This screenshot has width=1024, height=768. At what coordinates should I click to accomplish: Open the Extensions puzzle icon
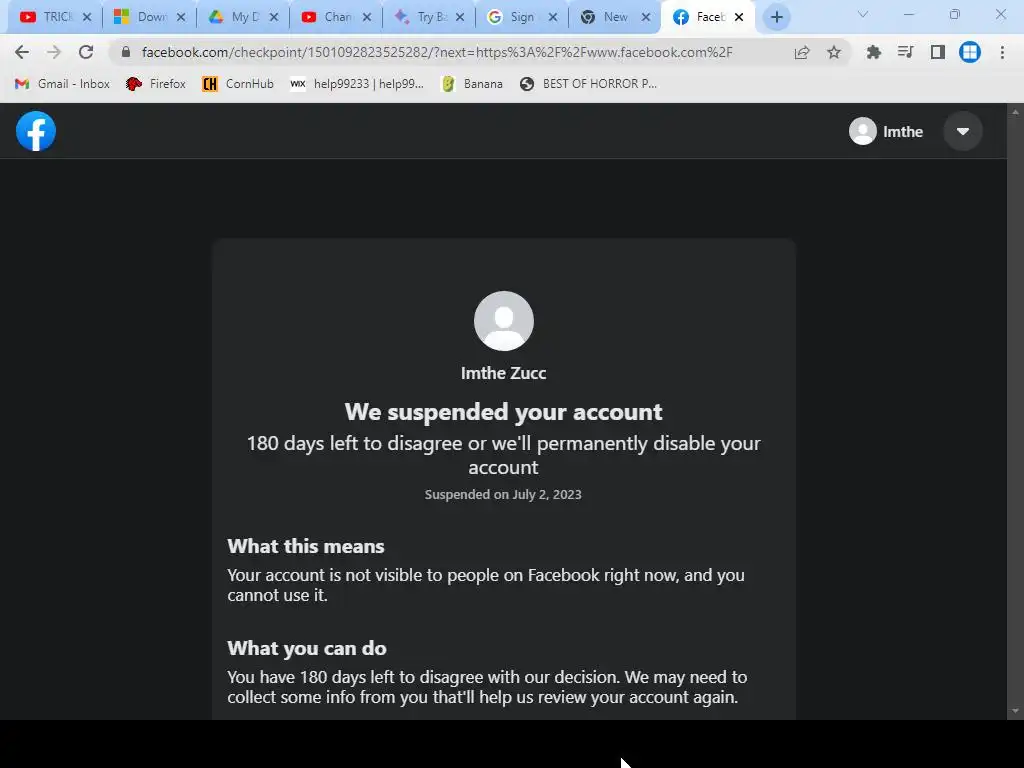pos(873,52)
